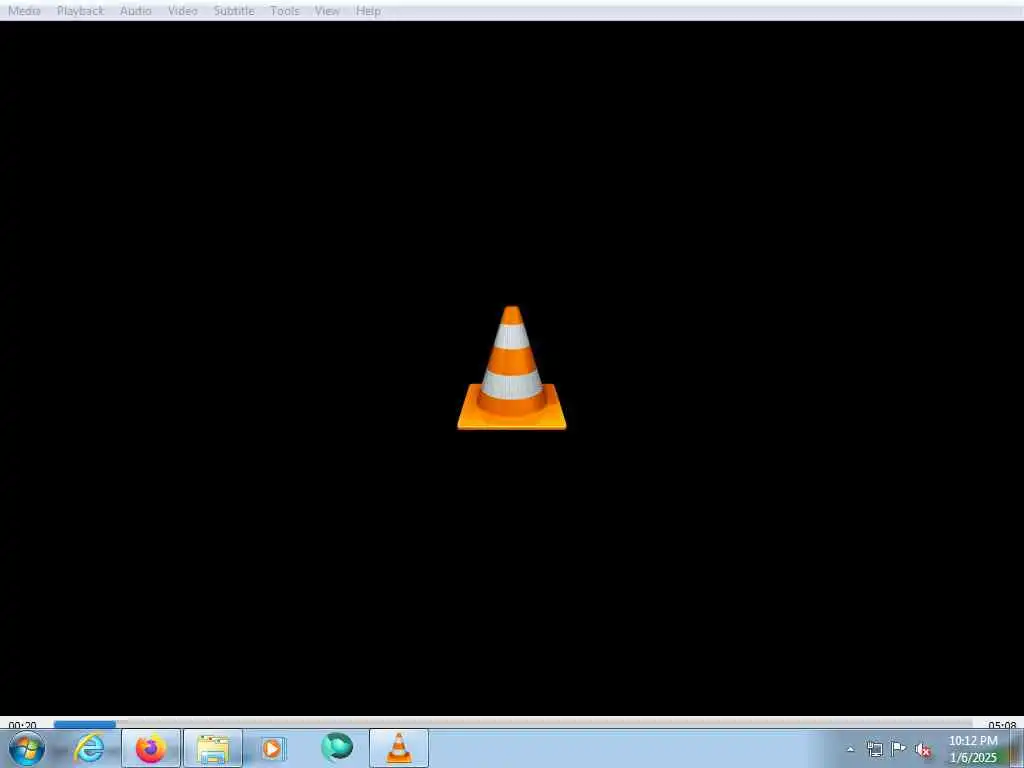This screenshot has width=1024, height=768.
Task: Click the Show desktop strip at taskbar end
Action: [x=1017, y=748]
